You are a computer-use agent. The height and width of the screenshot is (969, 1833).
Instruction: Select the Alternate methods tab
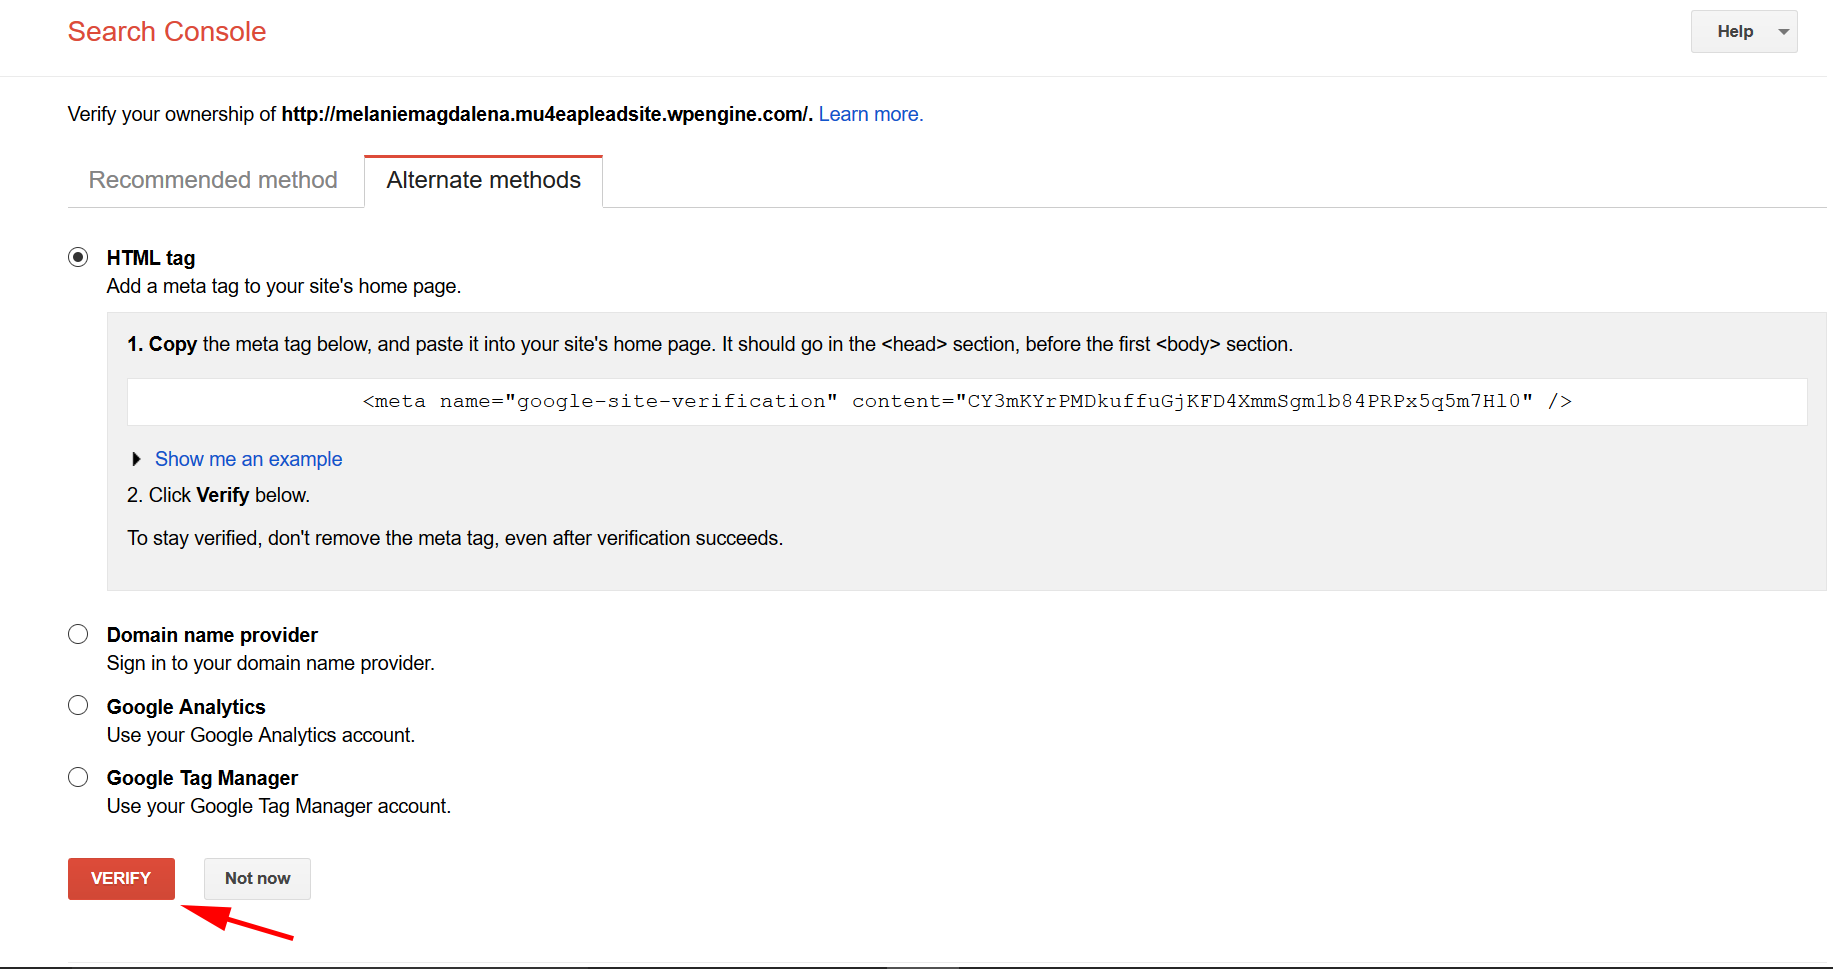click(x=483, y=180)
